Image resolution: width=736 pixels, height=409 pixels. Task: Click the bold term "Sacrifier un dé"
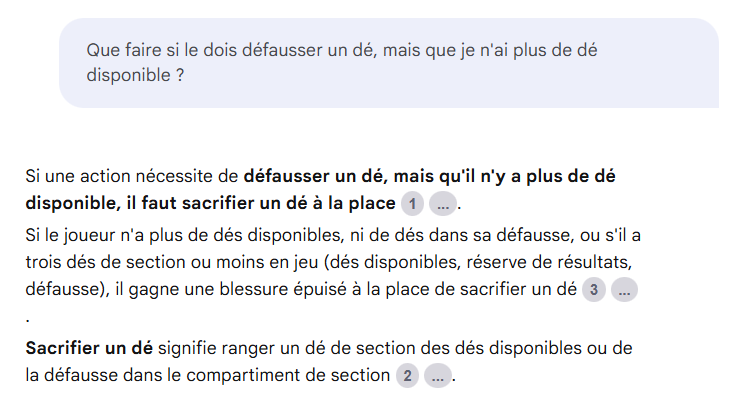[89, 348]
